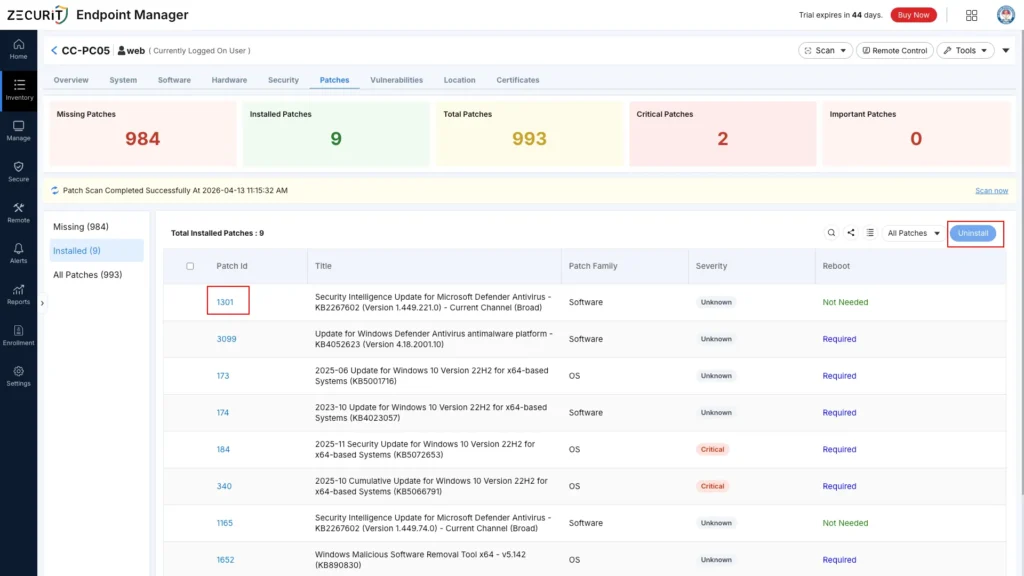Image resolution: width=1024 pixels, height=576 pixels.
Task: Open patch ID 1652
Action: 225,560
